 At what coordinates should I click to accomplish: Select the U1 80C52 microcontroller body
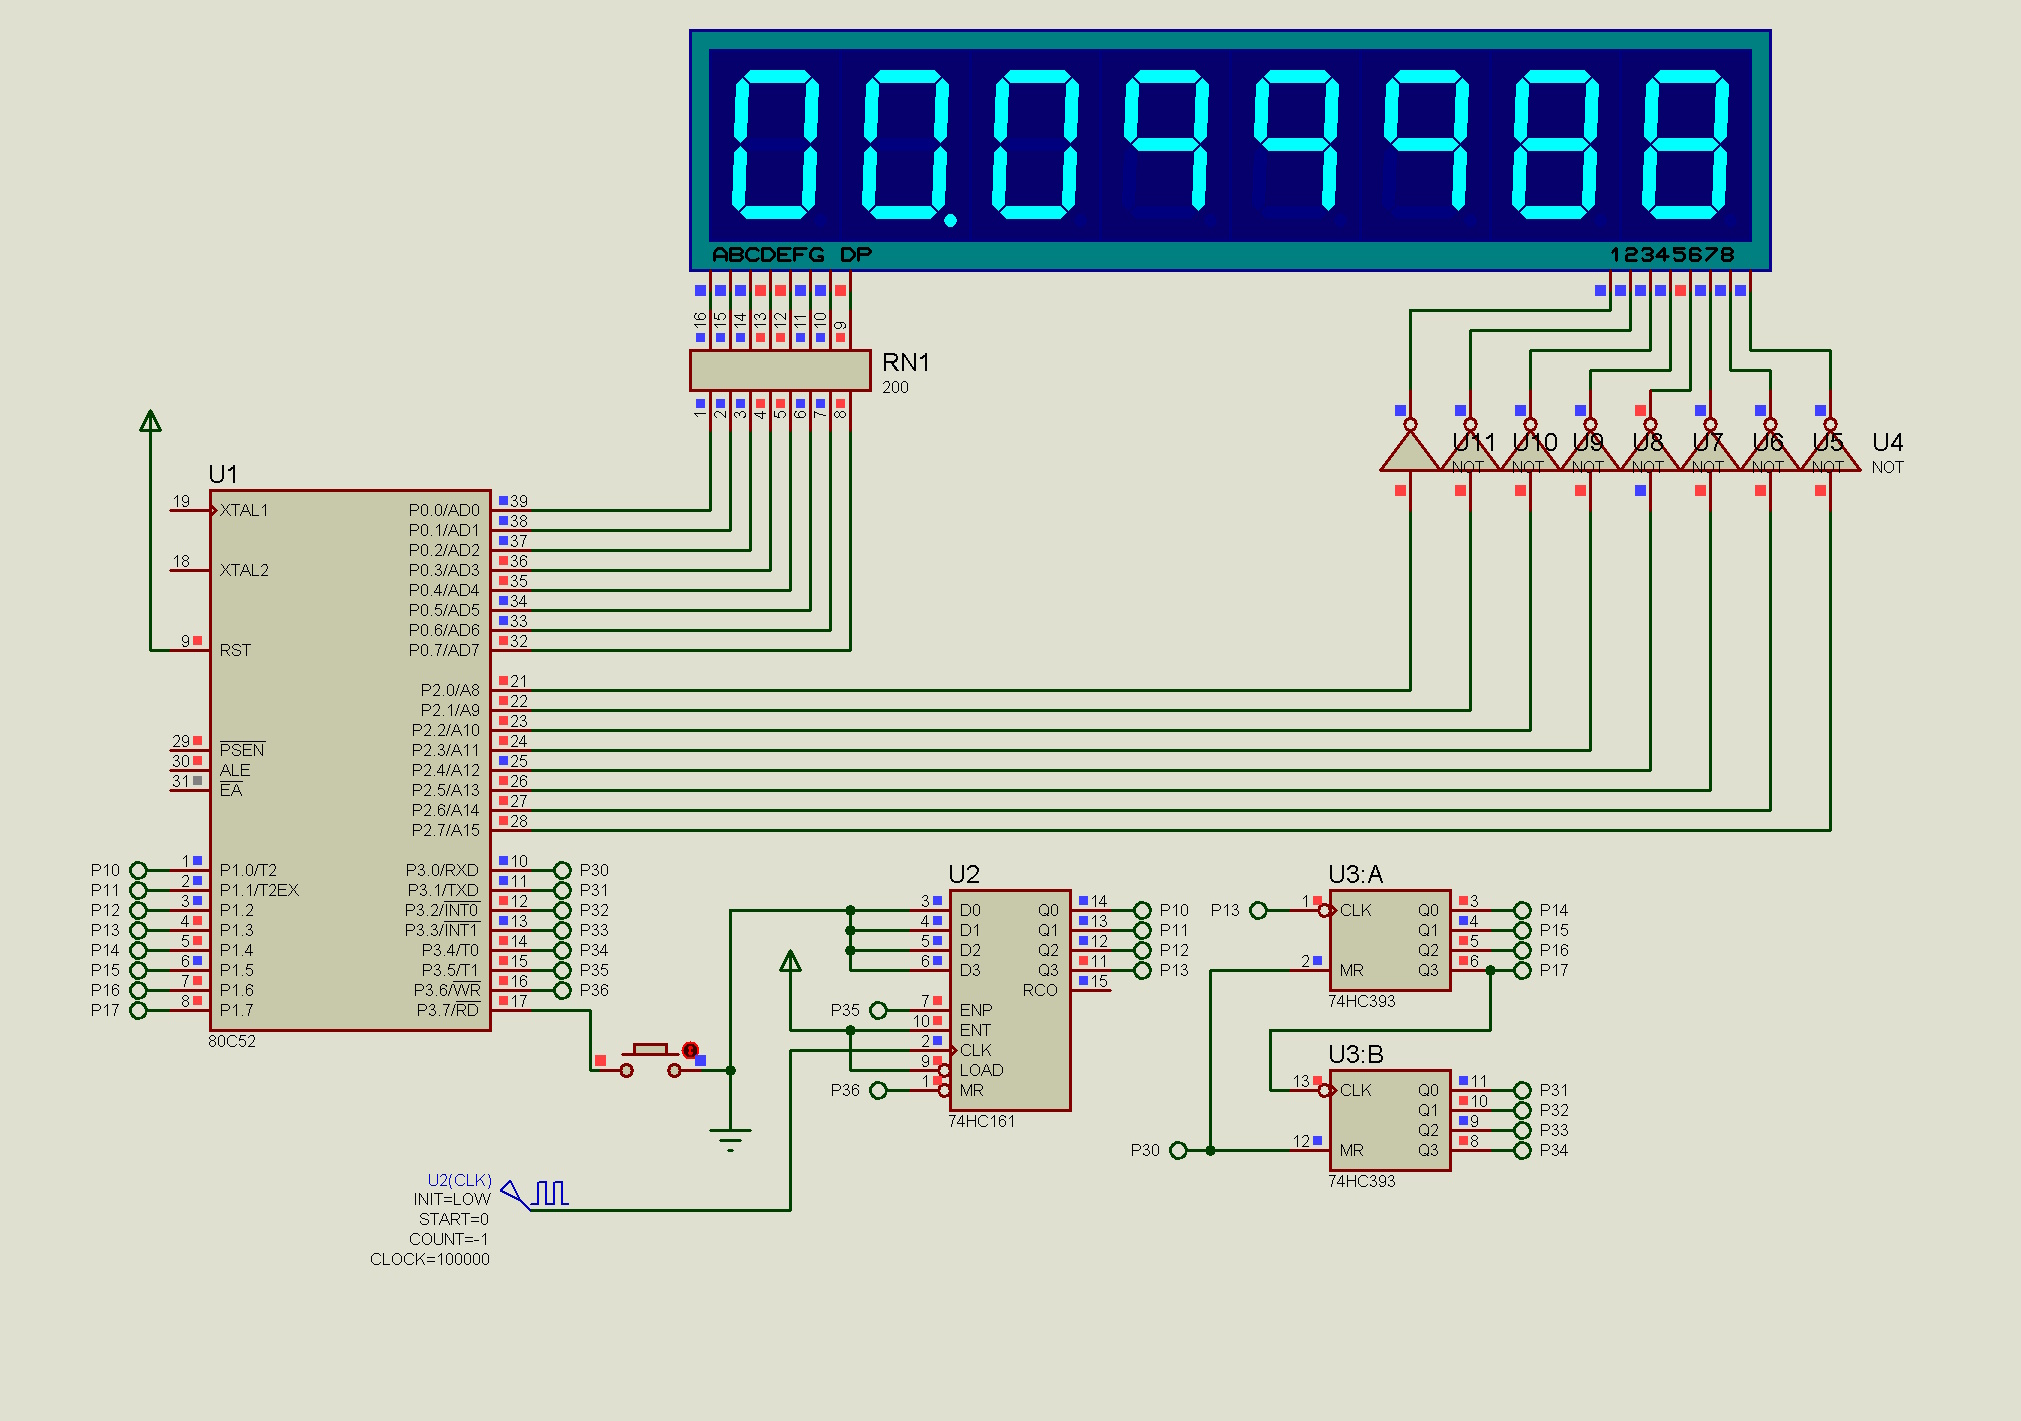350,760
